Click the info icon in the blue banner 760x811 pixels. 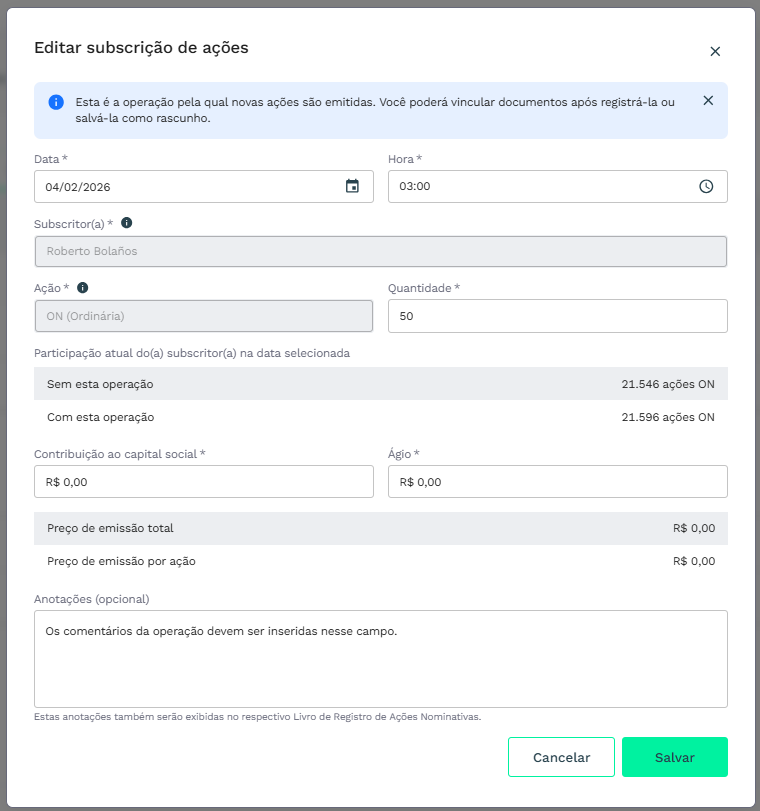point(56,103)
